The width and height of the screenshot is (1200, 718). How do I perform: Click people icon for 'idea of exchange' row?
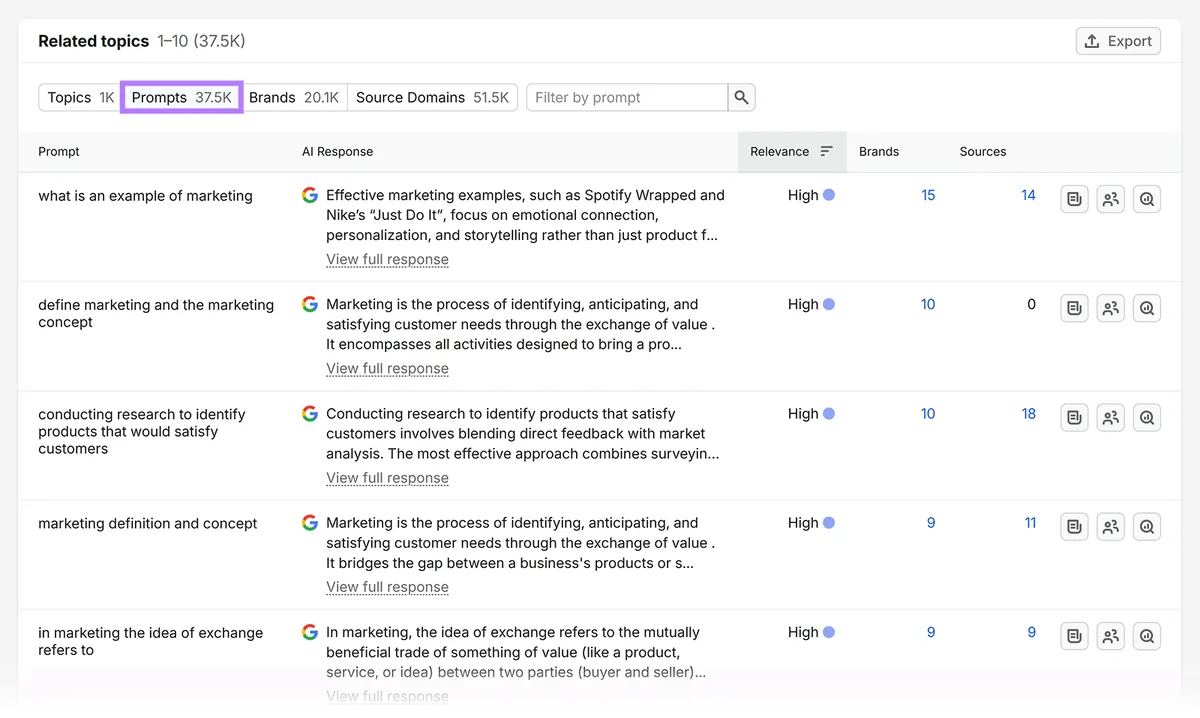coord(1111,636)
